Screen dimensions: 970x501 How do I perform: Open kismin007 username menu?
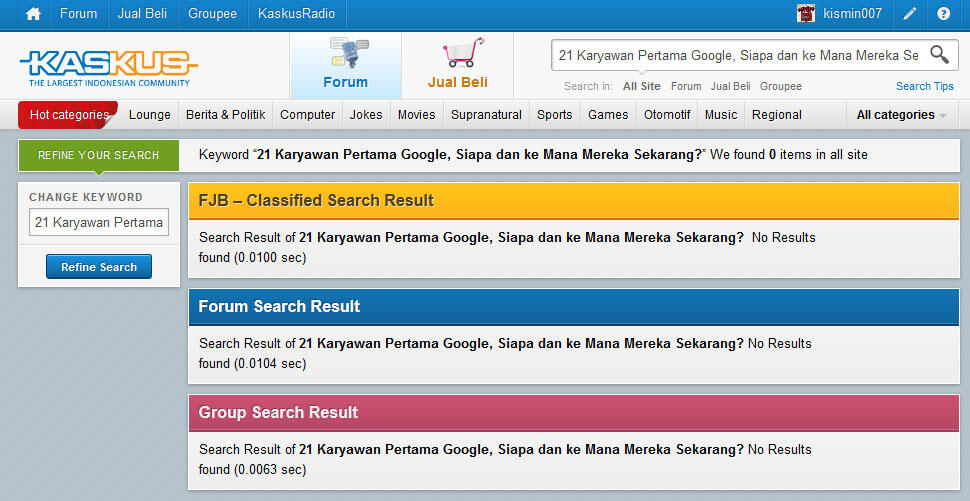(852, 14)
